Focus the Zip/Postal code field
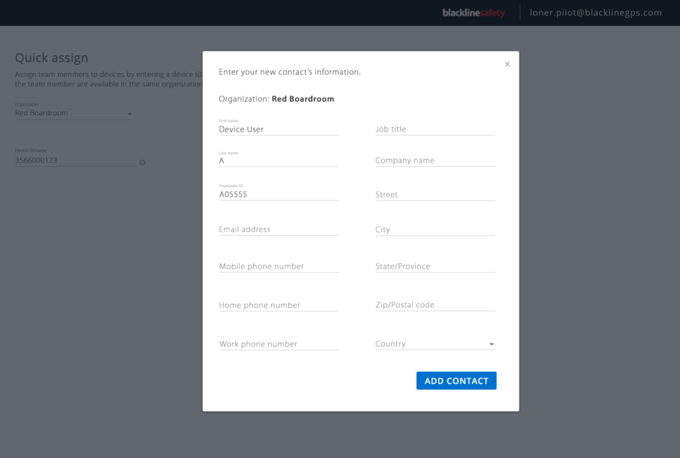 click(435, 304)
